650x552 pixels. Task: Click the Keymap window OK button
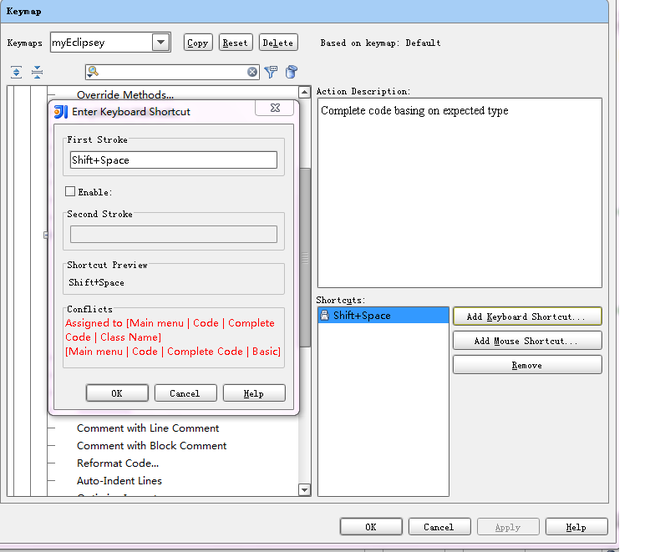371,527
